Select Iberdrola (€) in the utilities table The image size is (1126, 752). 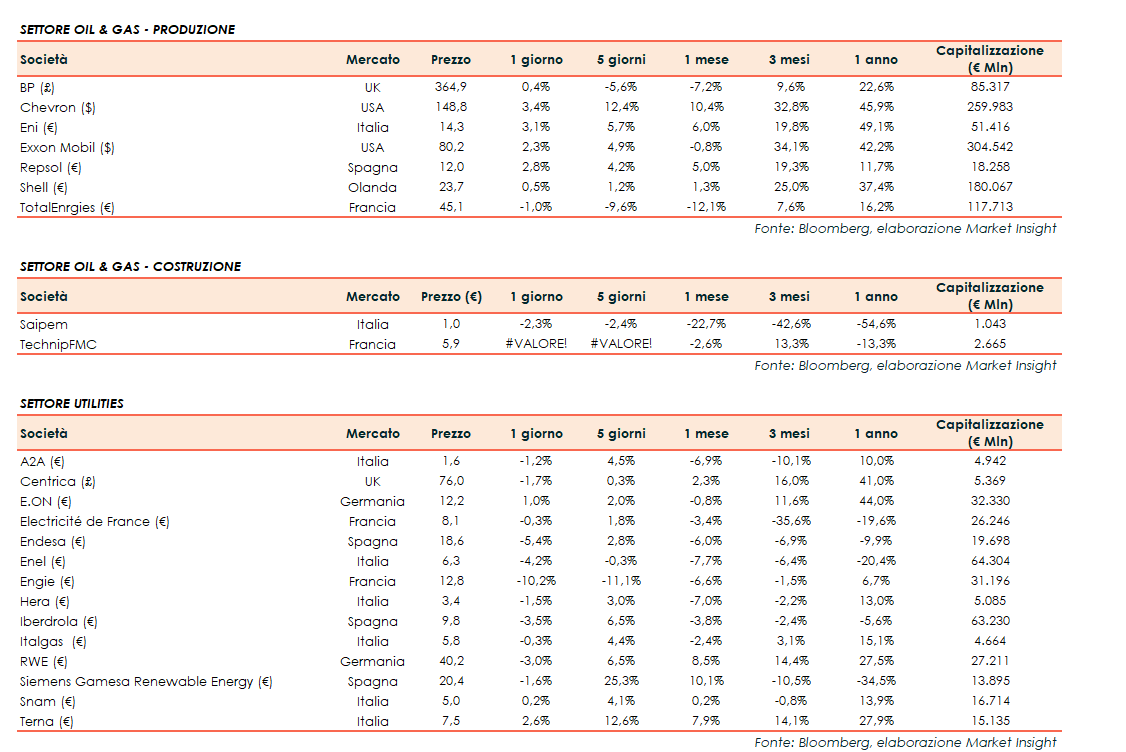click(58, 621)
